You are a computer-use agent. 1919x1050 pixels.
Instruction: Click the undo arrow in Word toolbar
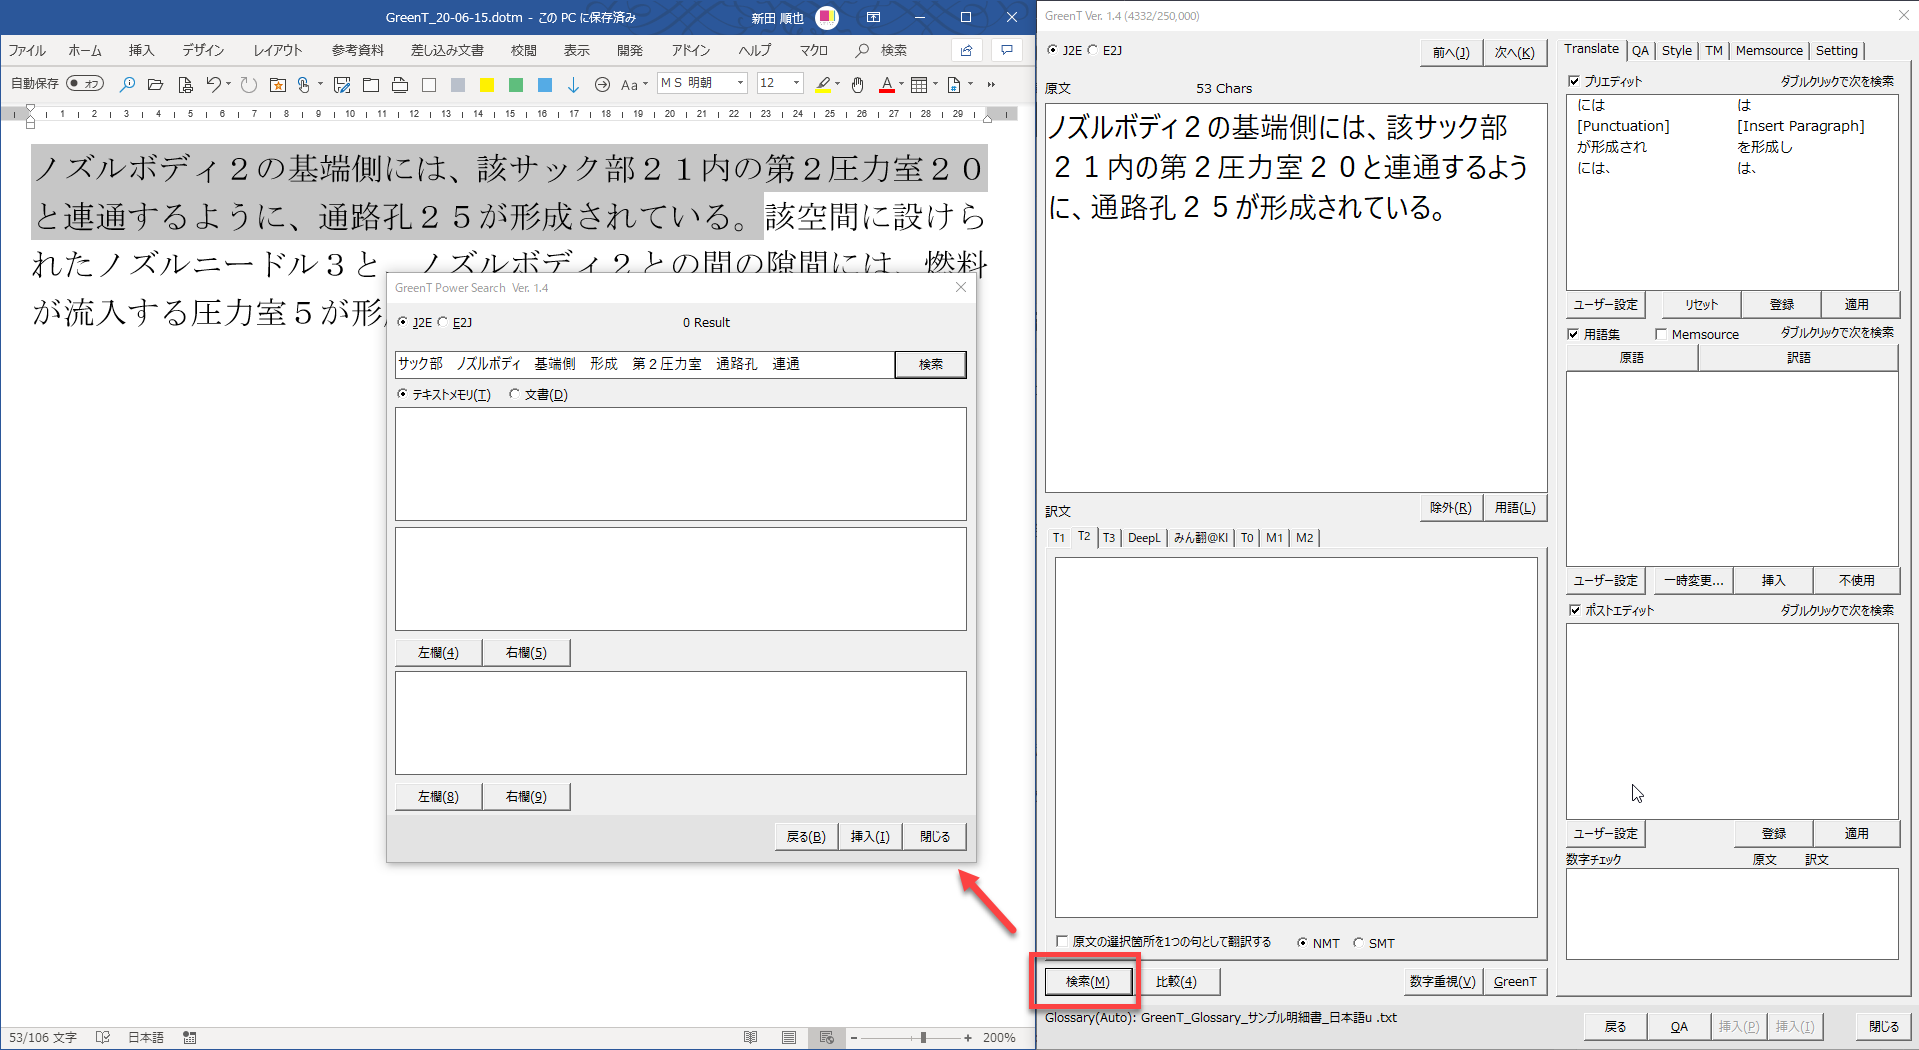pos(213,85)
